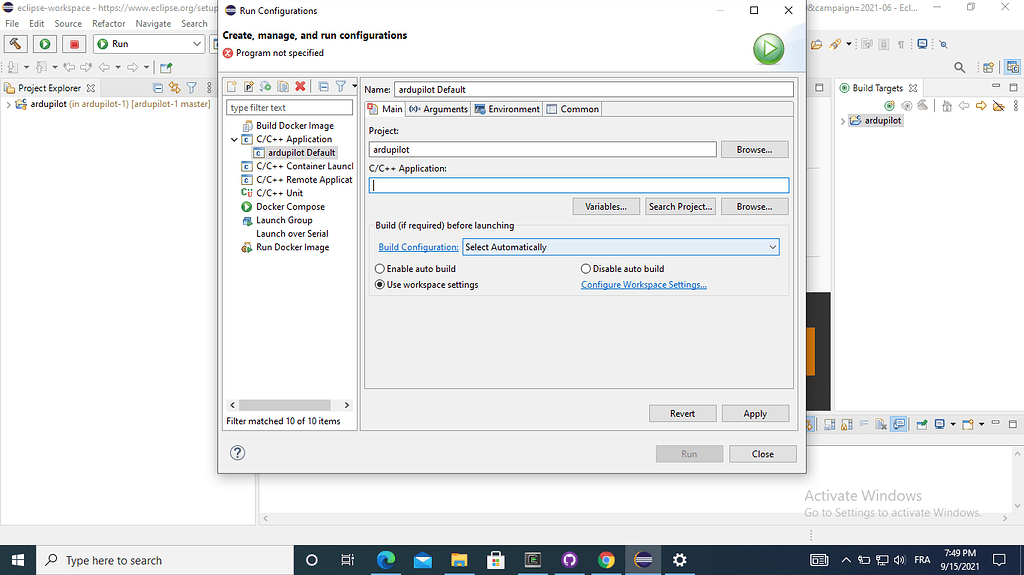Viewport: 1024px width, 575px height.
Task: Select the Enable auto build option
Action: pos(380,269)
